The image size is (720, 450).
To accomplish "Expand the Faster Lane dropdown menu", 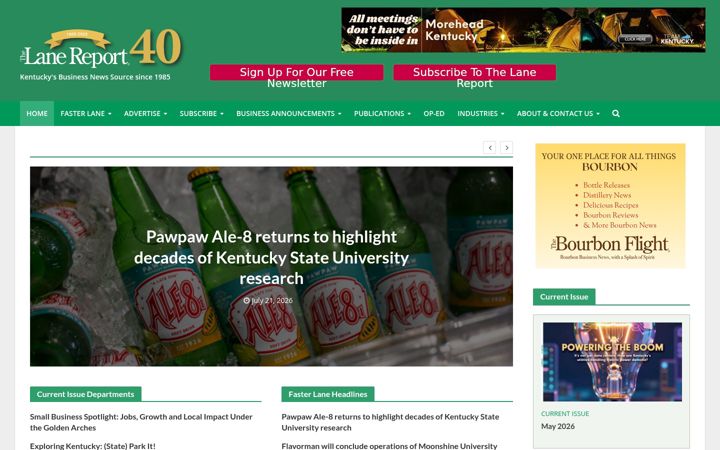I will (x=86, y=113).
